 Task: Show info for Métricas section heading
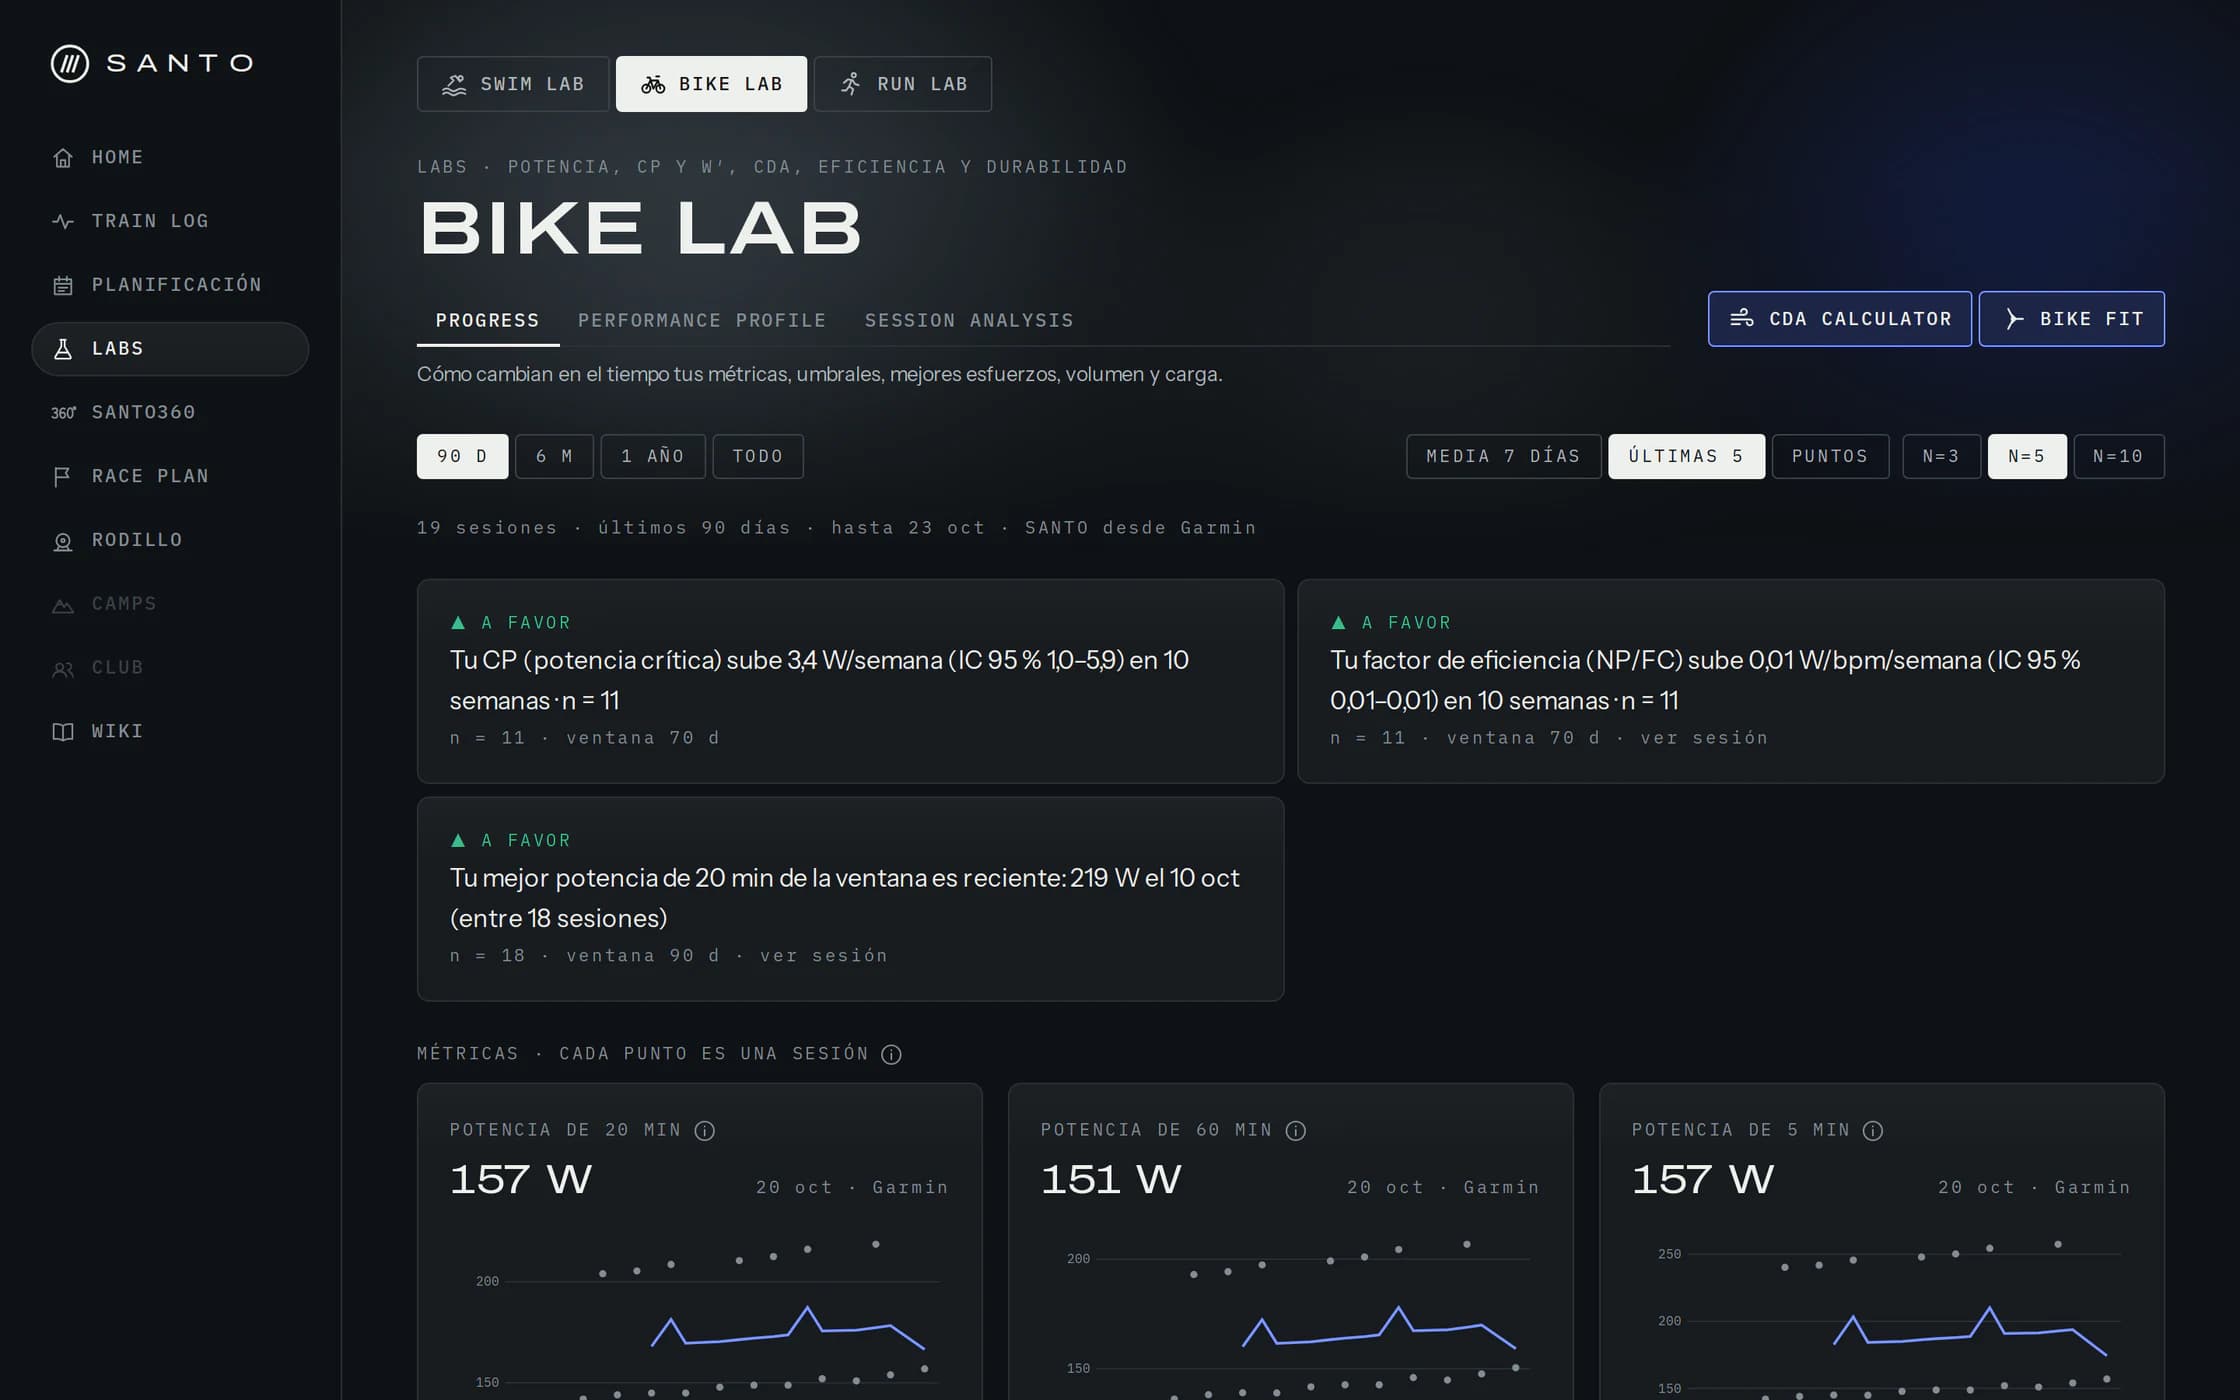(x=891, y=1054)
